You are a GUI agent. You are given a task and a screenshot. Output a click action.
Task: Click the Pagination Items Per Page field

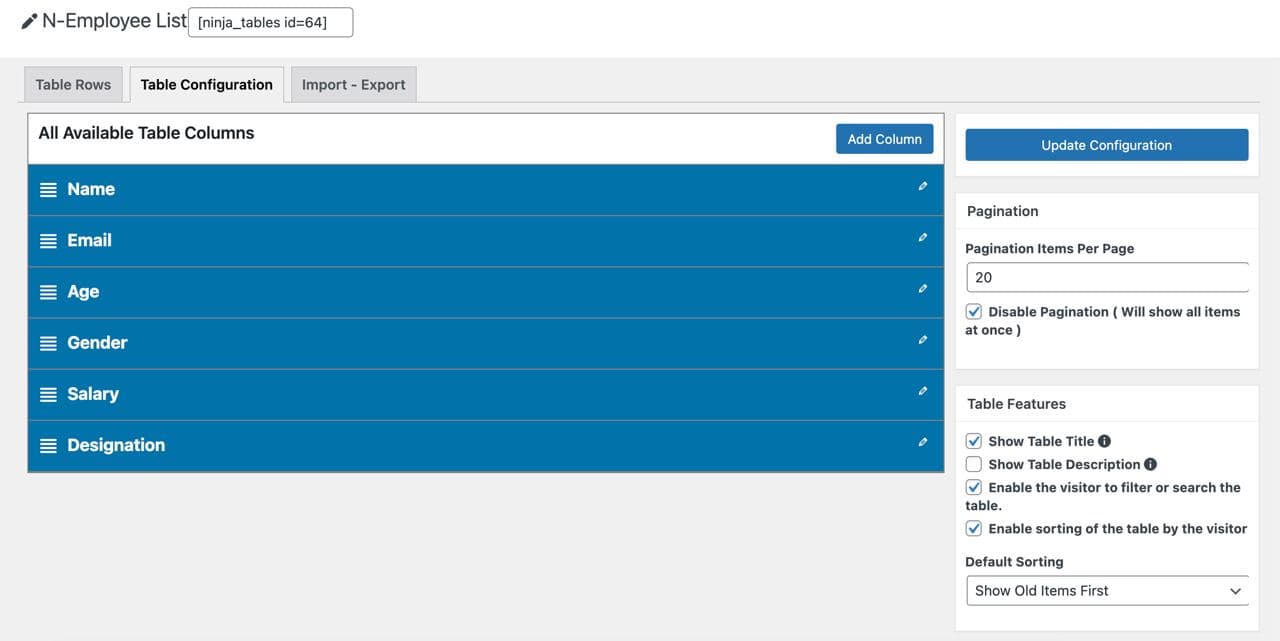[x=1106, y=277]
